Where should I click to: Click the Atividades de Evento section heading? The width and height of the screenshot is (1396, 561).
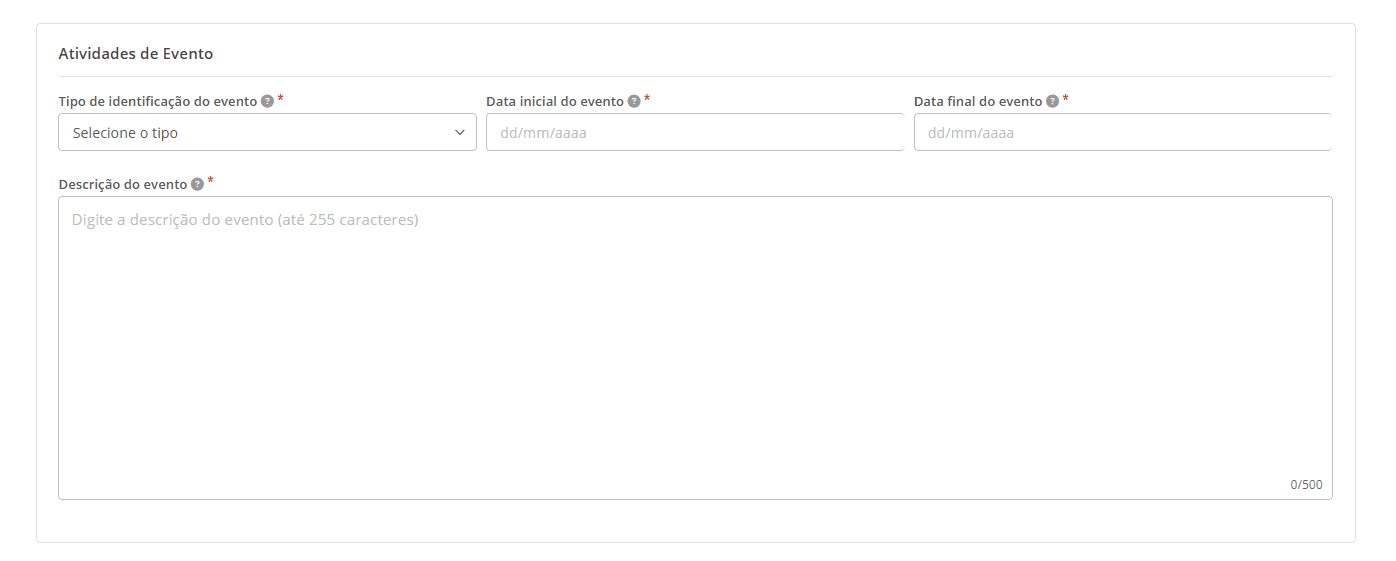click(x=136, y=54)
